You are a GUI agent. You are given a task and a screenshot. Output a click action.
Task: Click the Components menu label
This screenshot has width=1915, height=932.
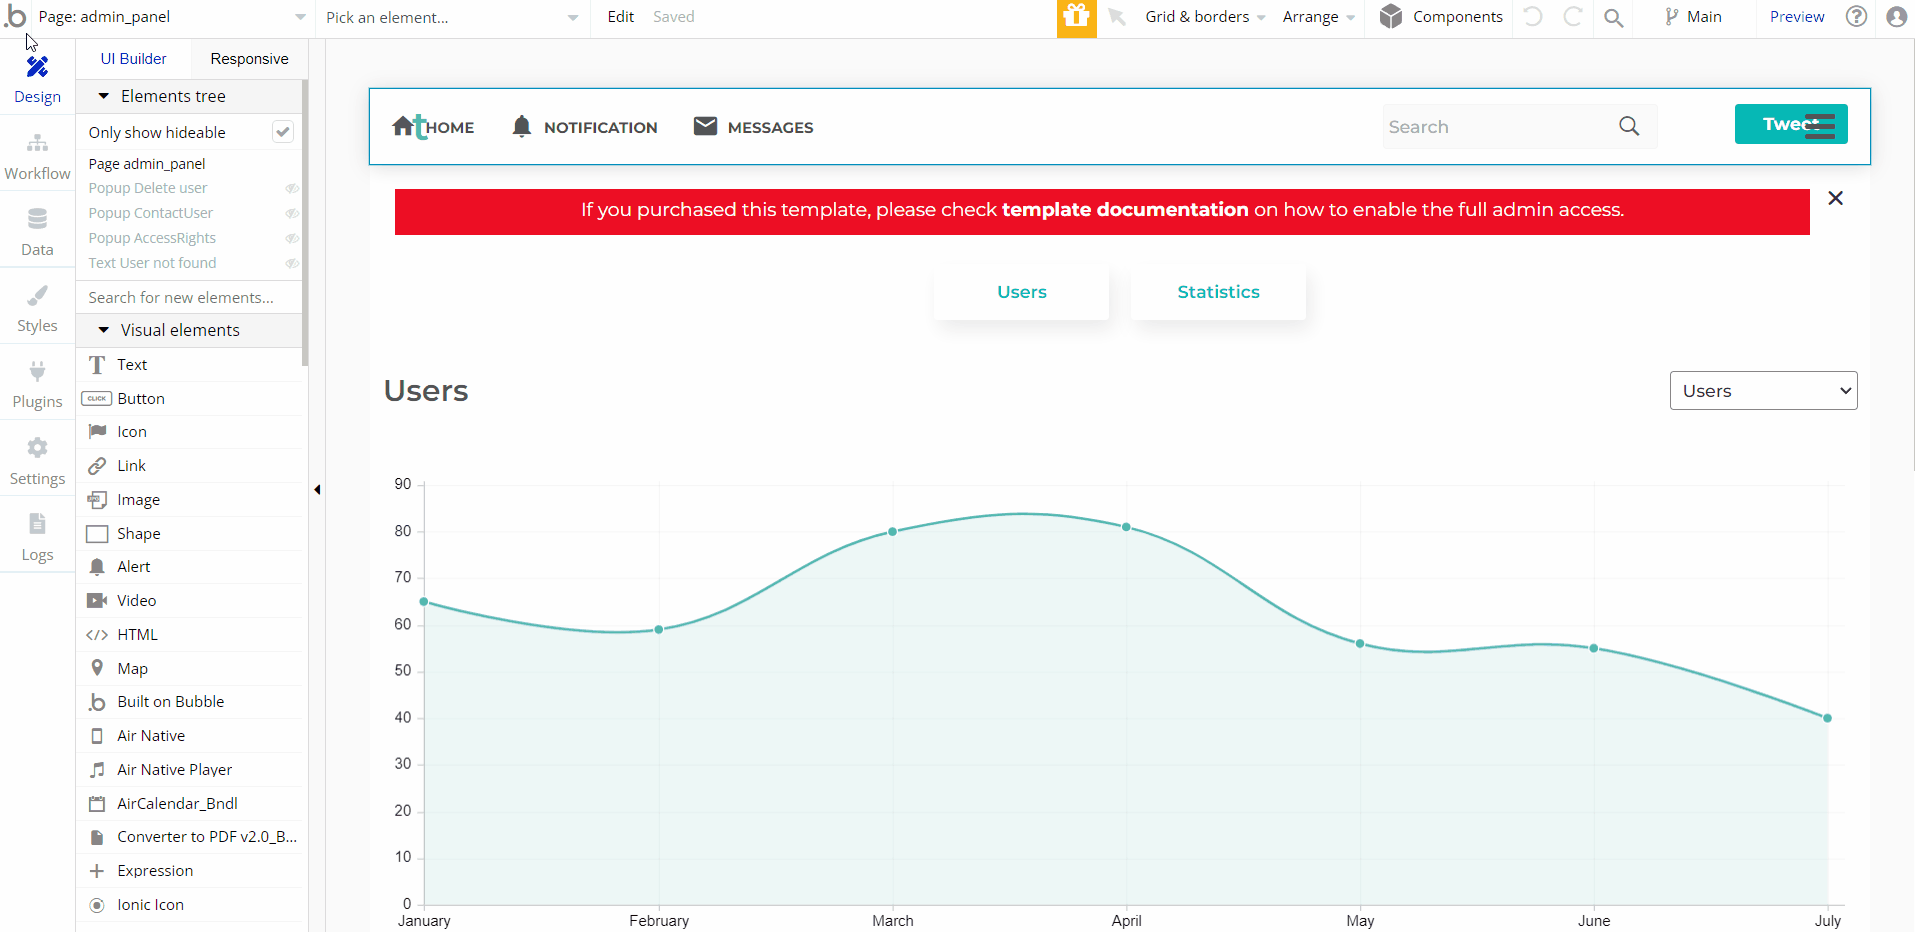1457,17
